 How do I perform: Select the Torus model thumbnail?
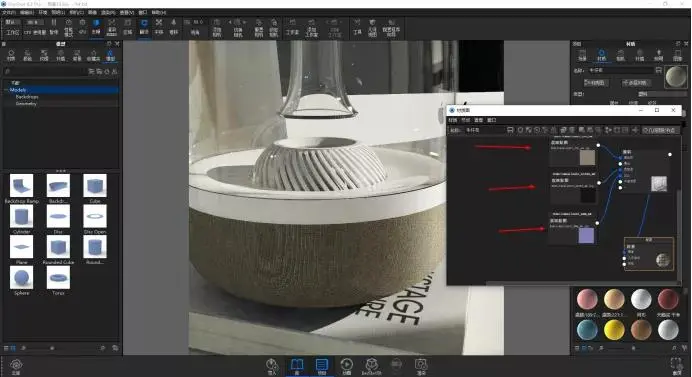pyautogui.click(x=58, y=278)
